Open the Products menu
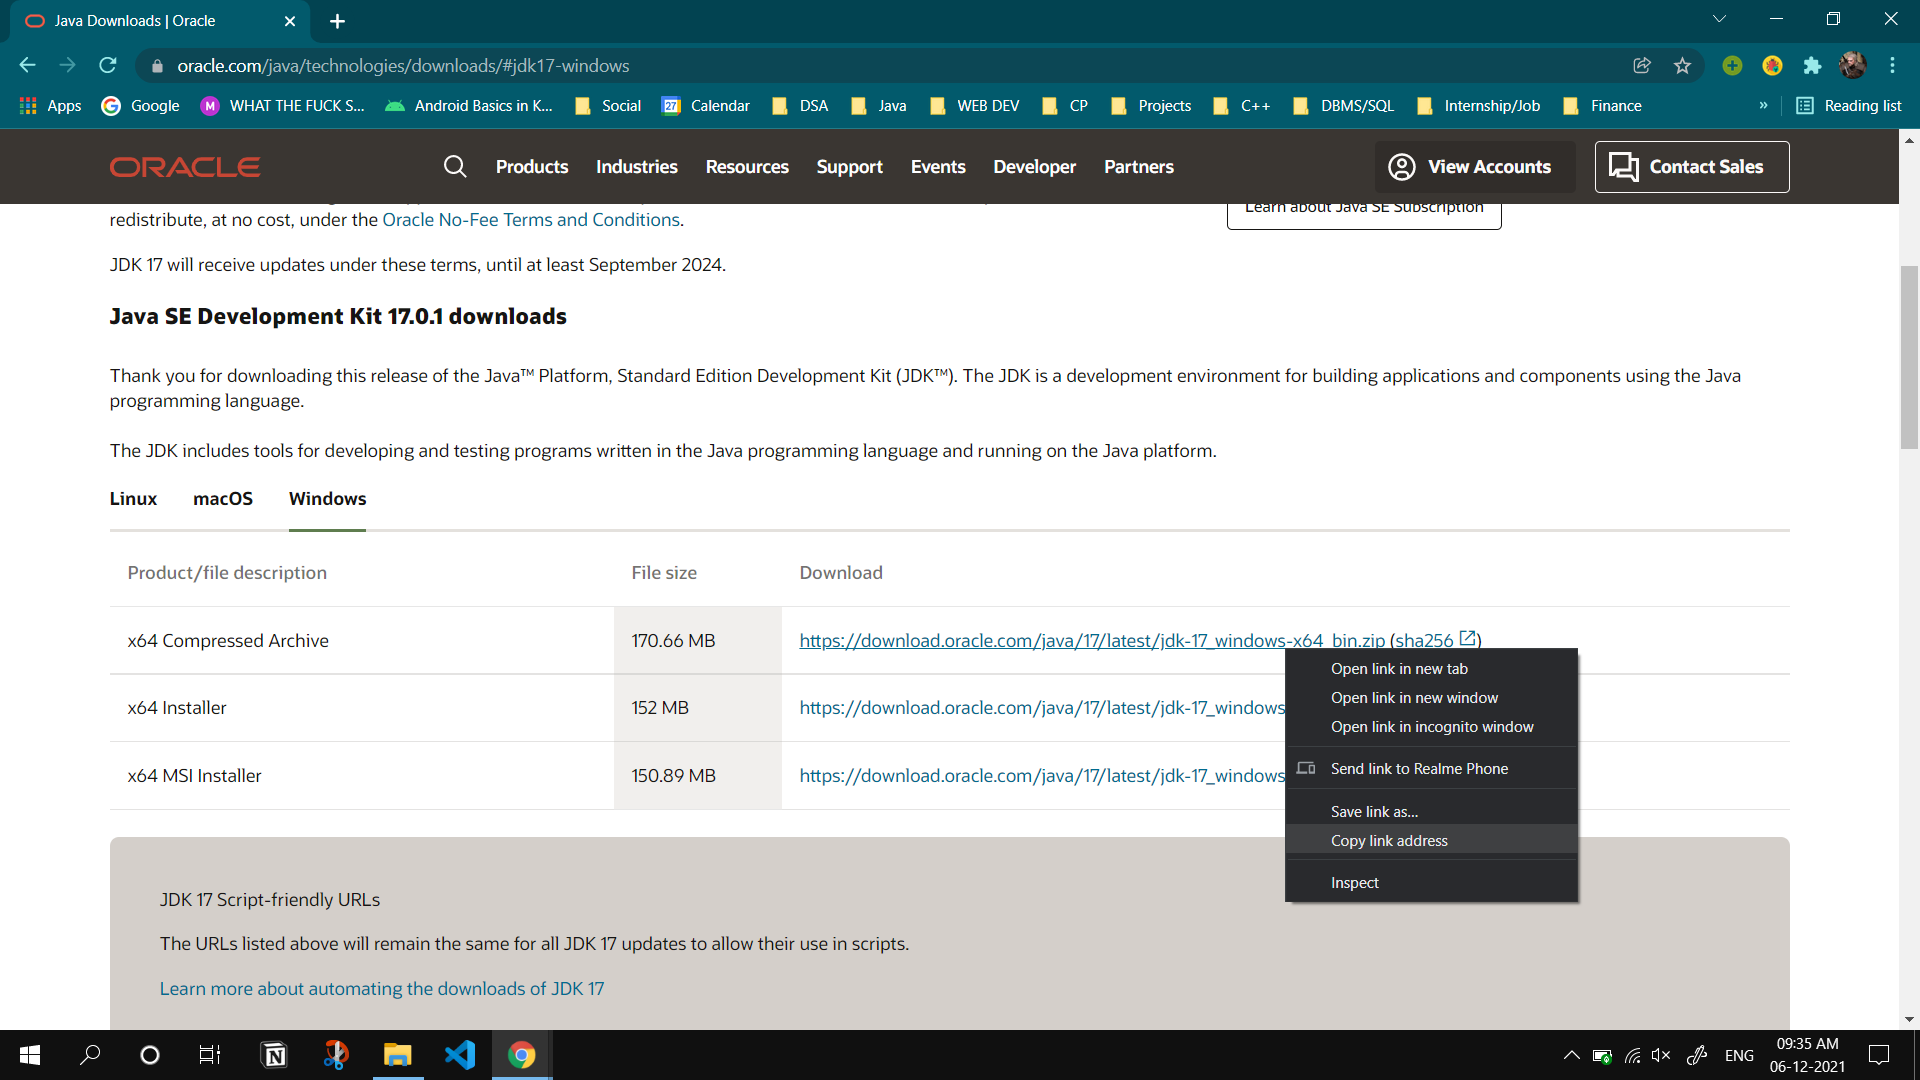 [x=532, y=167]
